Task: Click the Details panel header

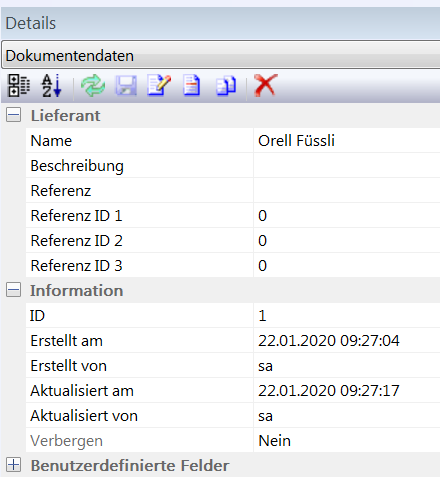Action: (221, 23)
